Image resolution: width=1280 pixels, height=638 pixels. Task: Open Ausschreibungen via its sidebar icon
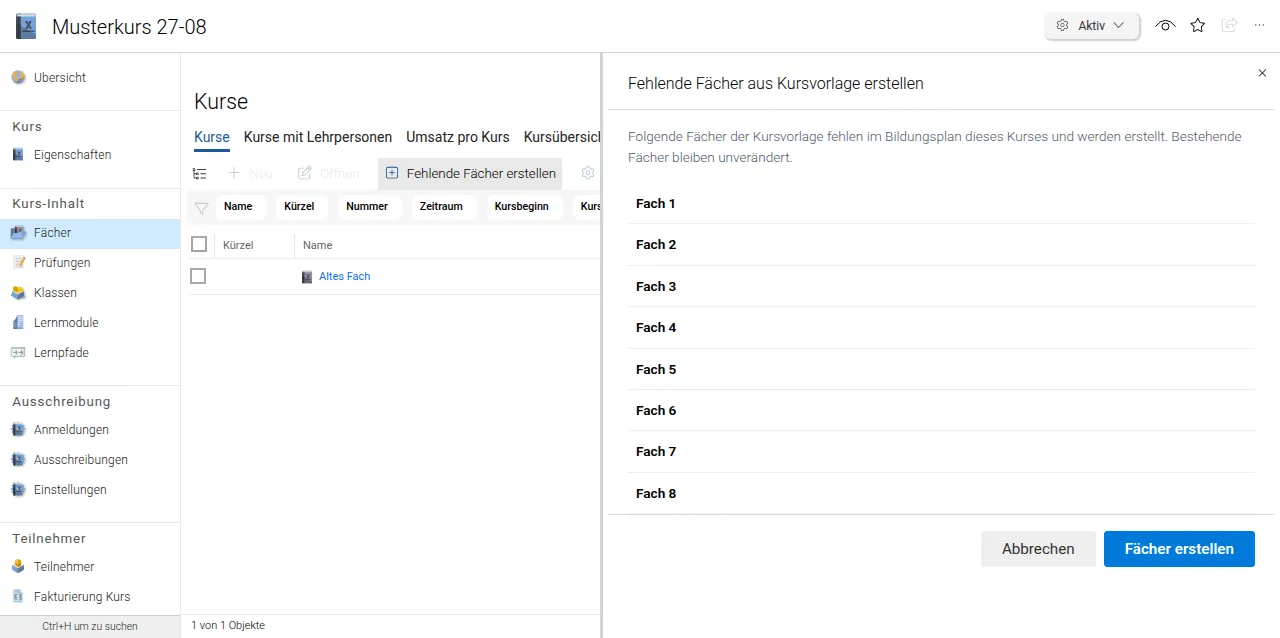point(18,460)
